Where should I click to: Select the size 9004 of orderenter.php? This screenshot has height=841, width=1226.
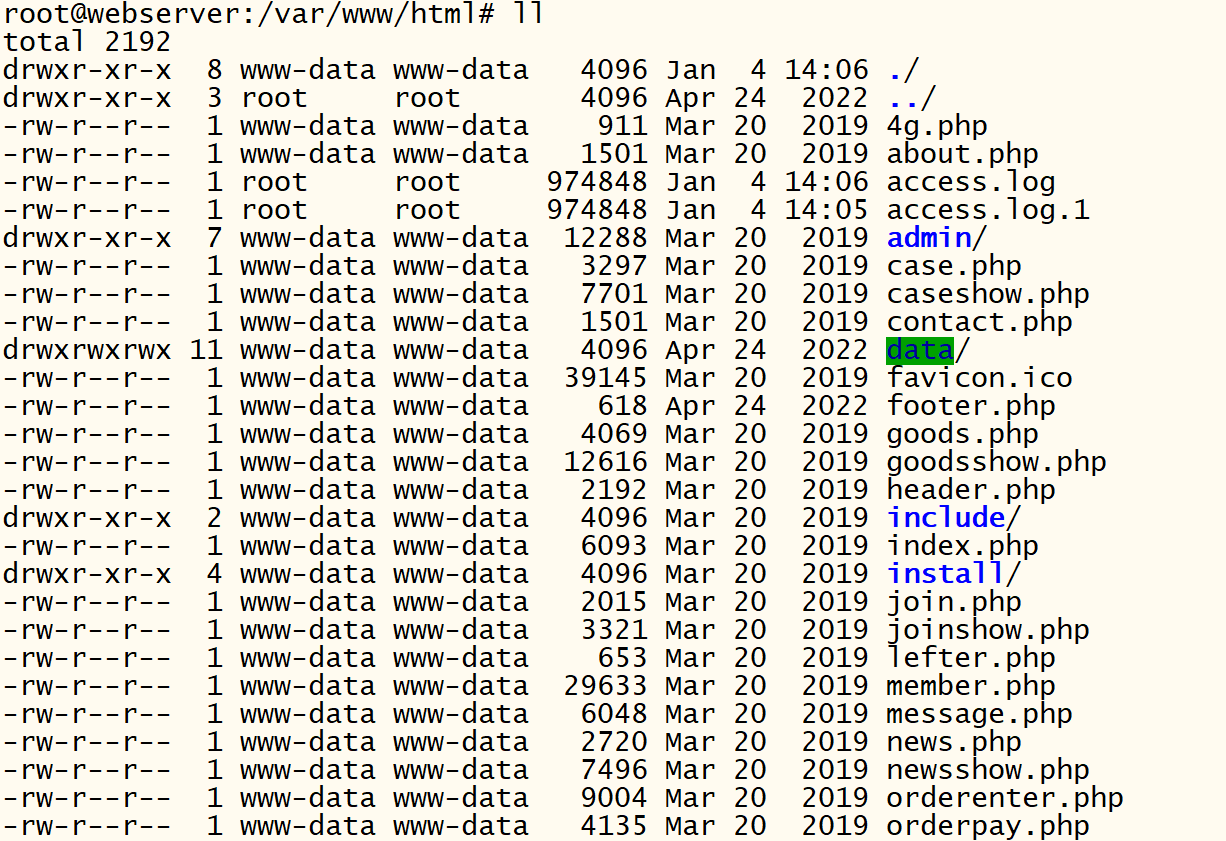pyautogui.click(x=614, y=798)
